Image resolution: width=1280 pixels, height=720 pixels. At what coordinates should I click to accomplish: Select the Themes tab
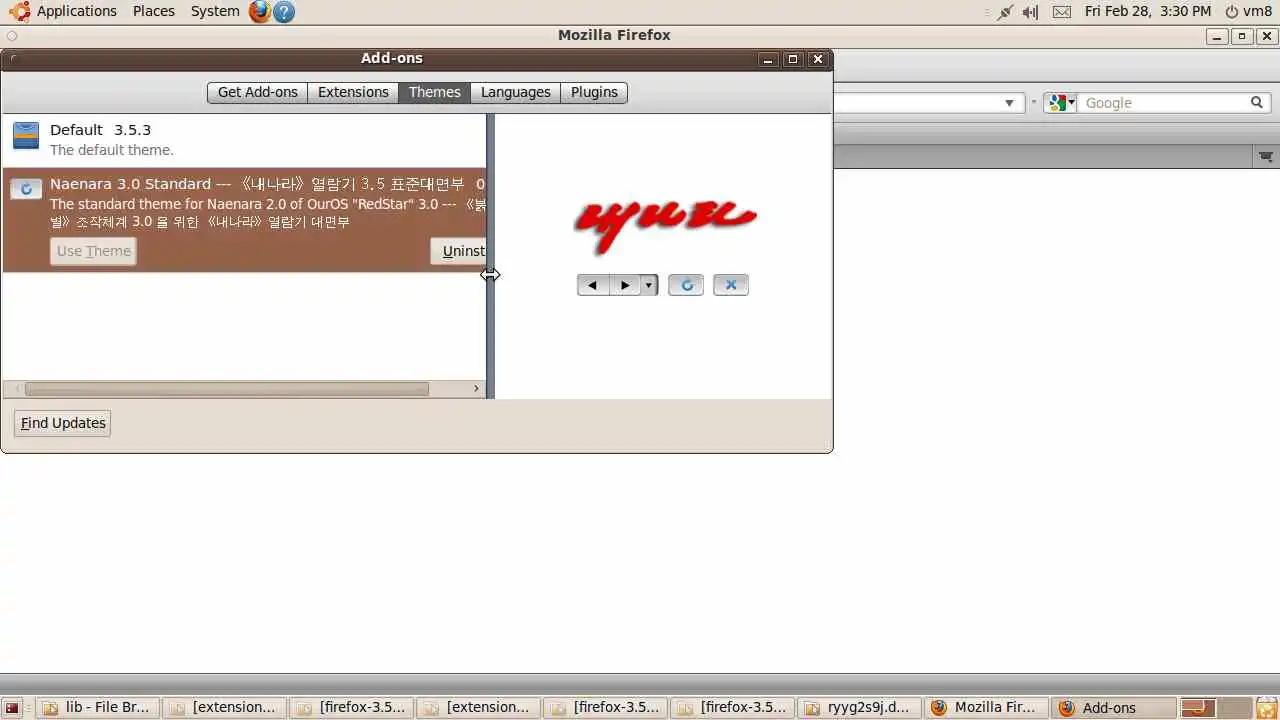tap(434, 92)
